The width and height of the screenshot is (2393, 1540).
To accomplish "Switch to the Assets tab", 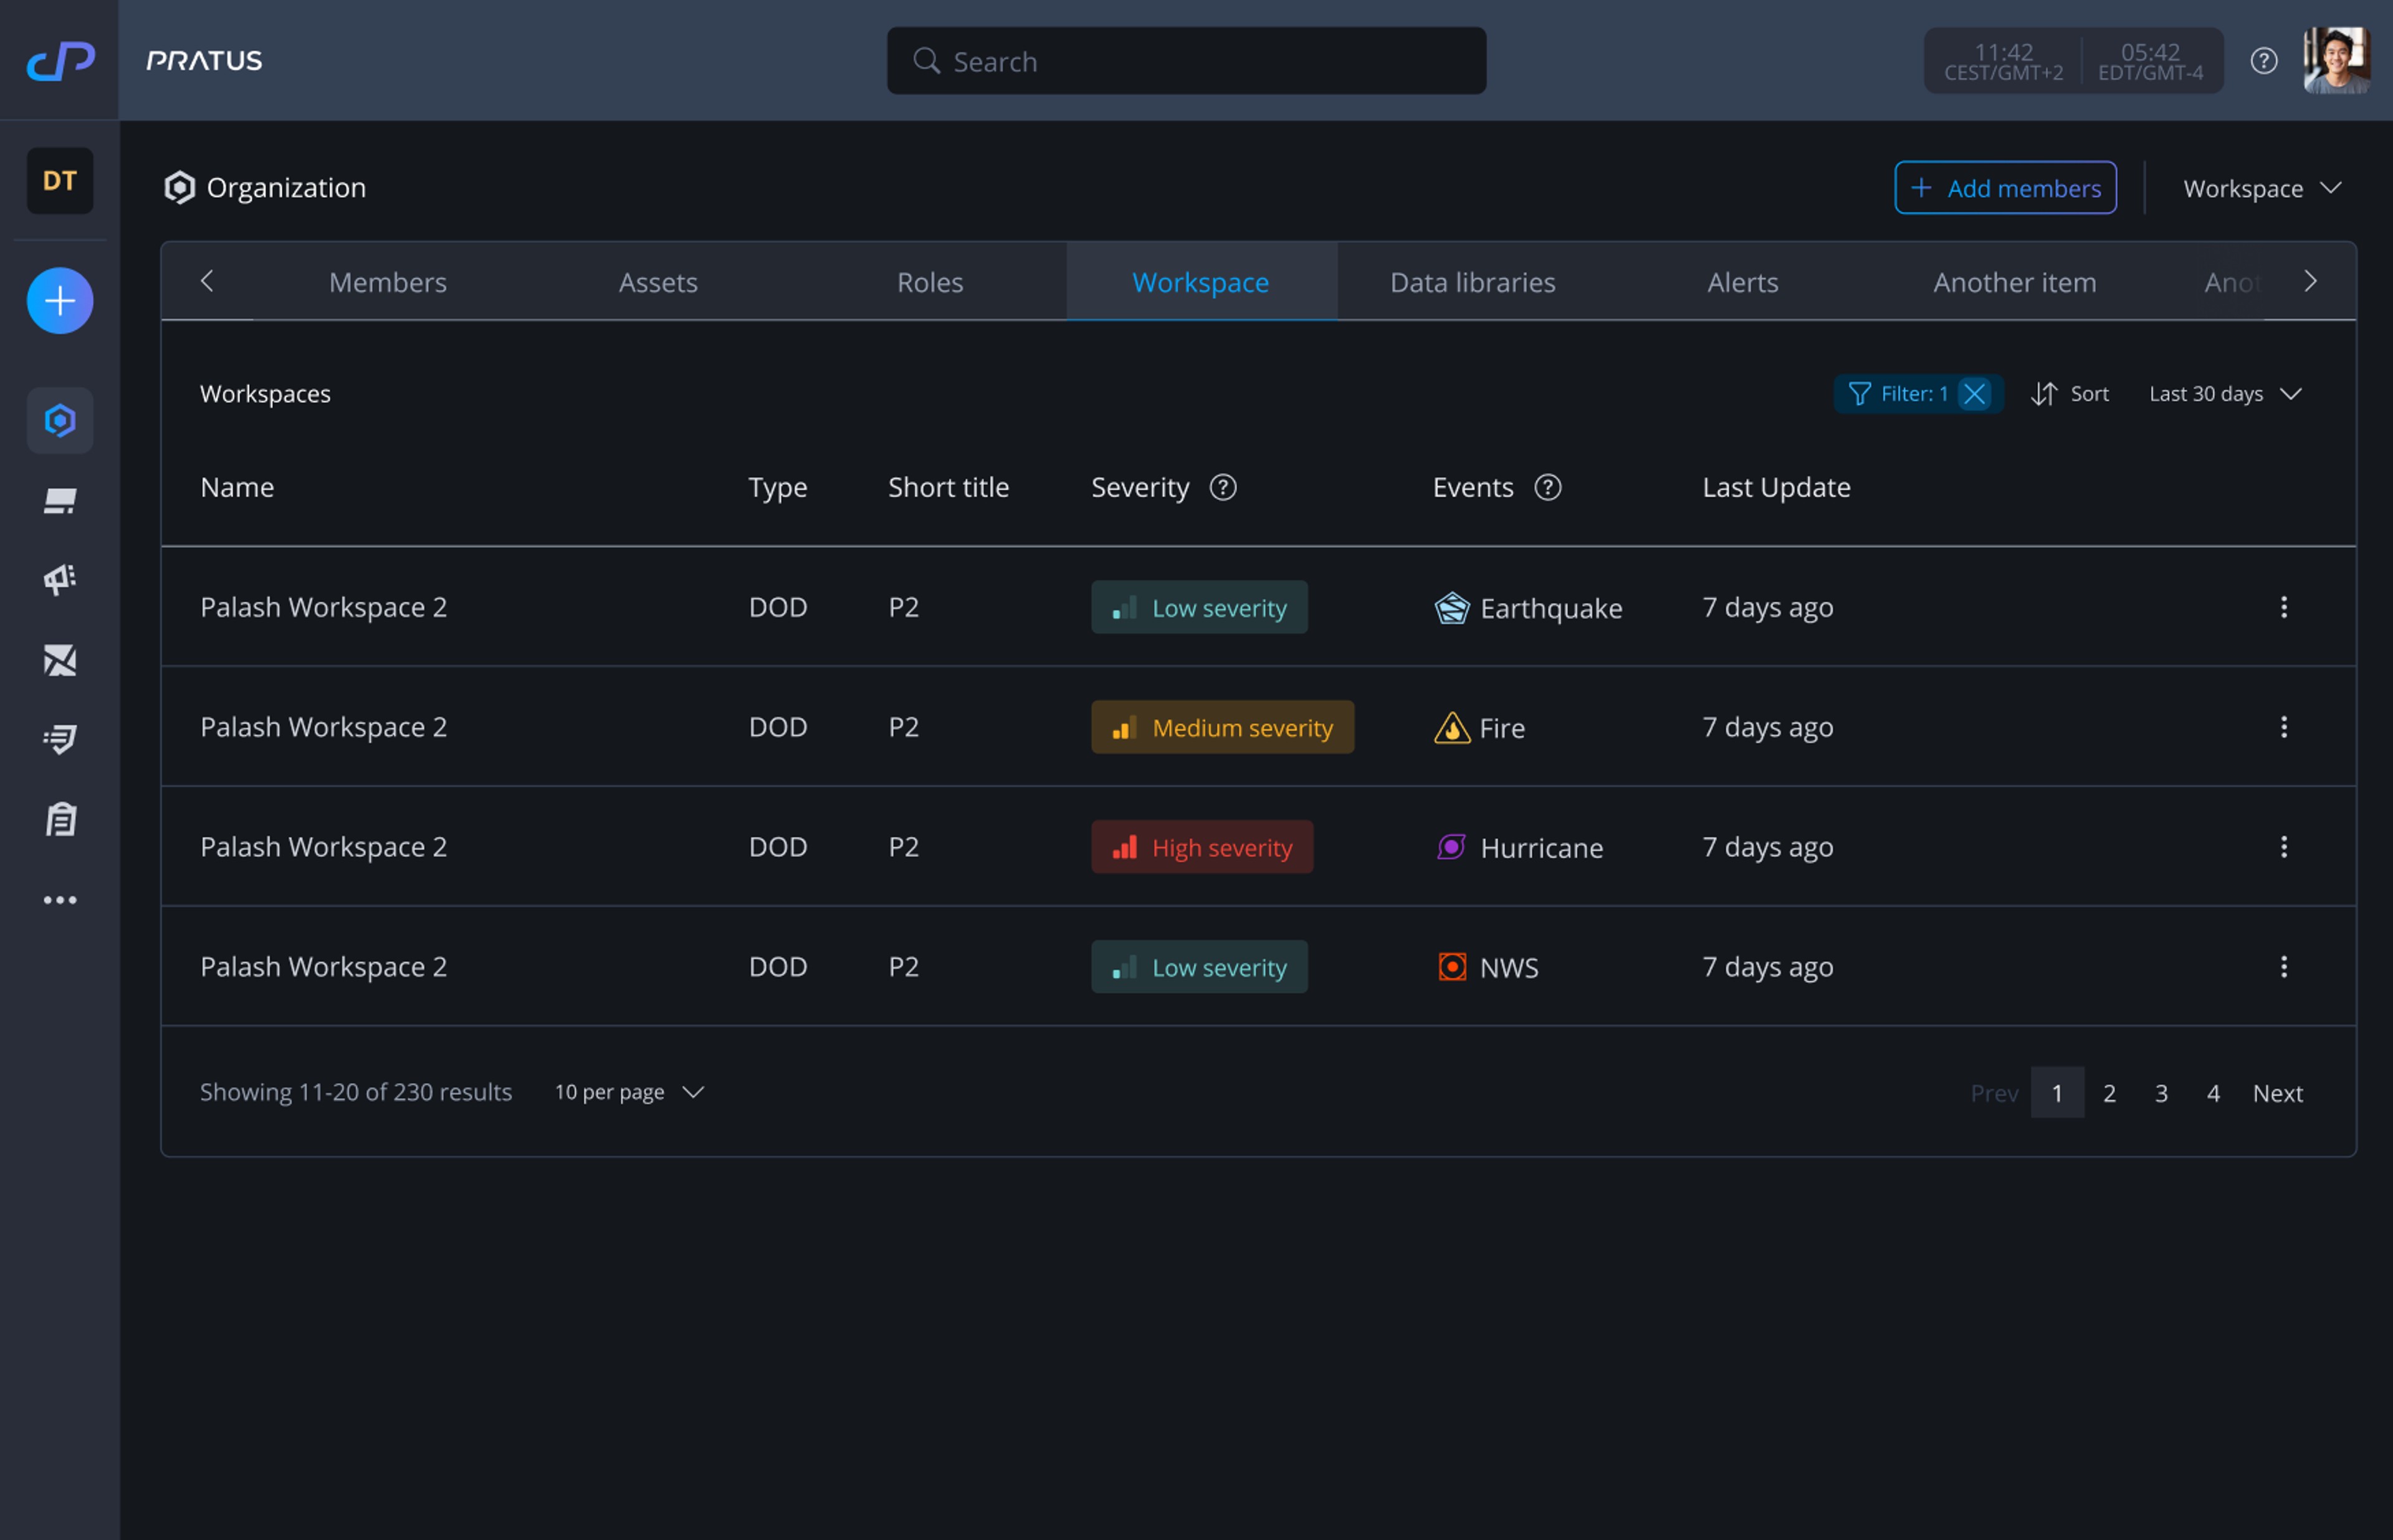I will tap(658, 282).
